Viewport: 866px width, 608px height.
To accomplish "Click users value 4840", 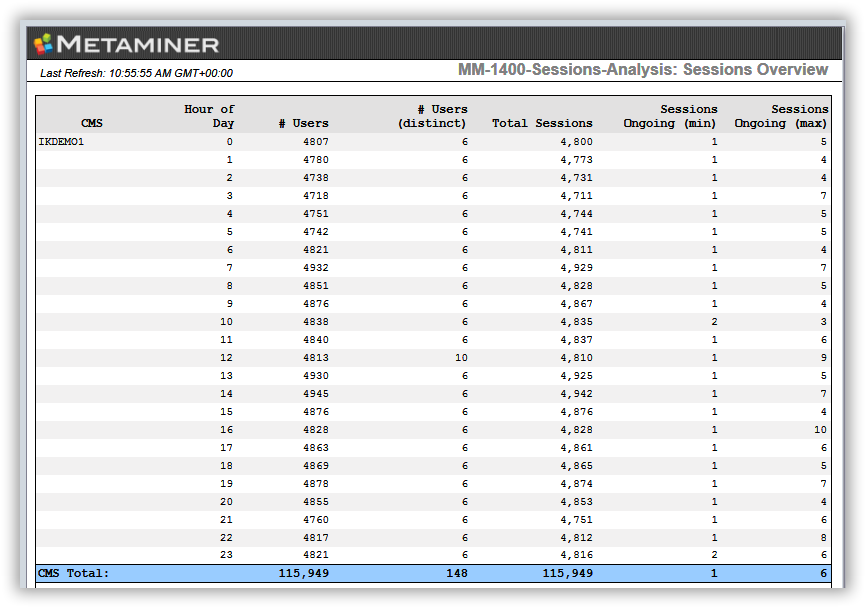I will click(x=316, y=340).
